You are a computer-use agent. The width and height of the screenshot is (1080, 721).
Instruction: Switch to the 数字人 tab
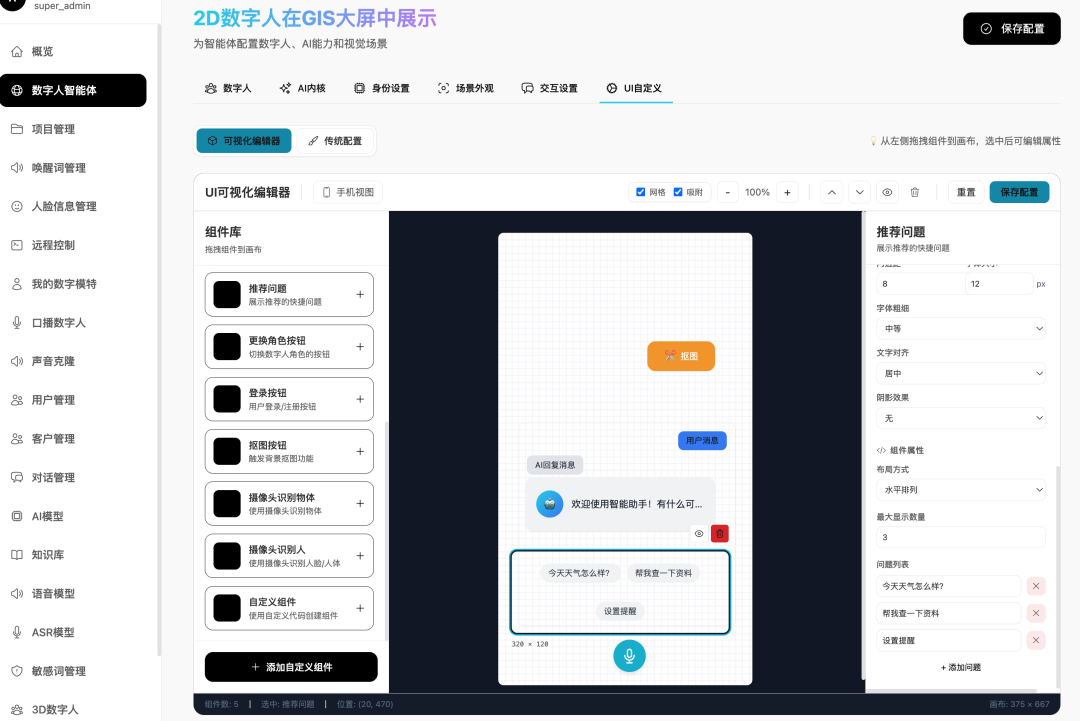(228, 88)
